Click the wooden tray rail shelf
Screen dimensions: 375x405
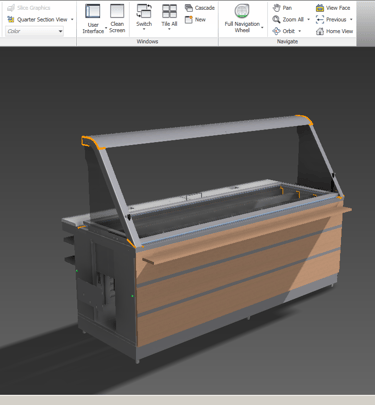(x=247, y=235)
